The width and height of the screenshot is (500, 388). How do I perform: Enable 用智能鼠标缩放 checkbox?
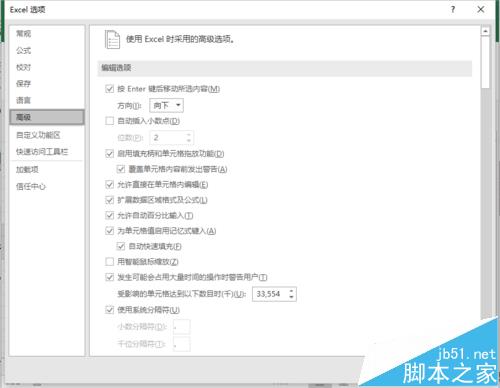(109, 262)
